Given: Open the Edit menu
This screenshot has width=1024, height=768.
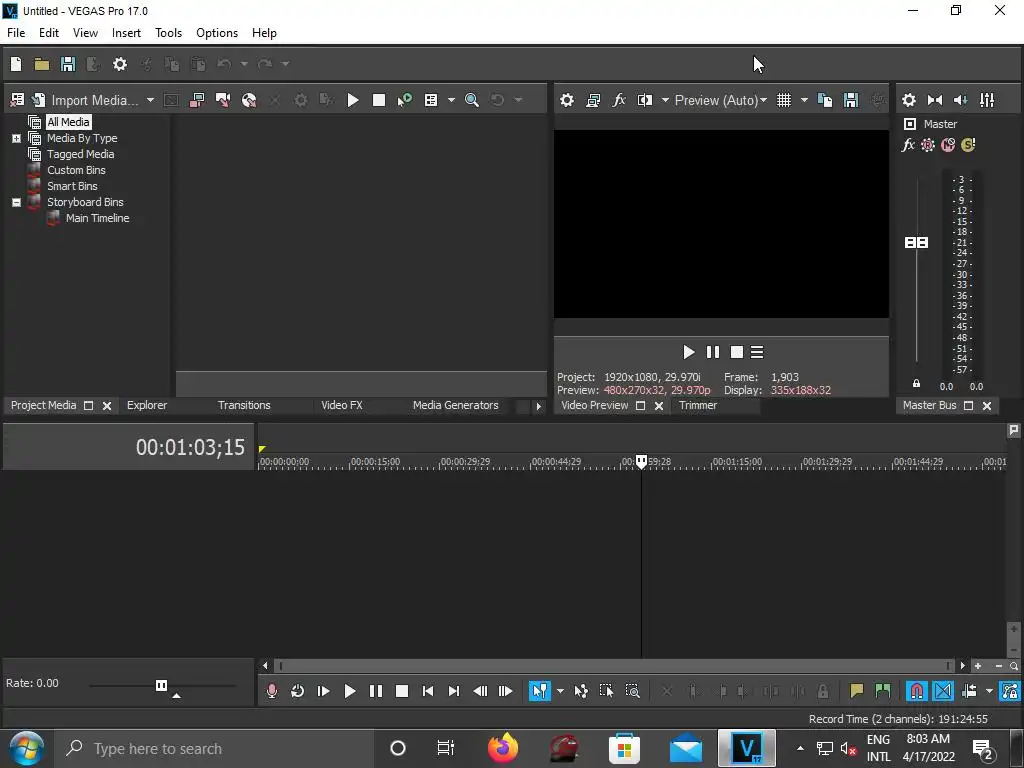Looking at the screenshot, I should (x=49, y=33).
